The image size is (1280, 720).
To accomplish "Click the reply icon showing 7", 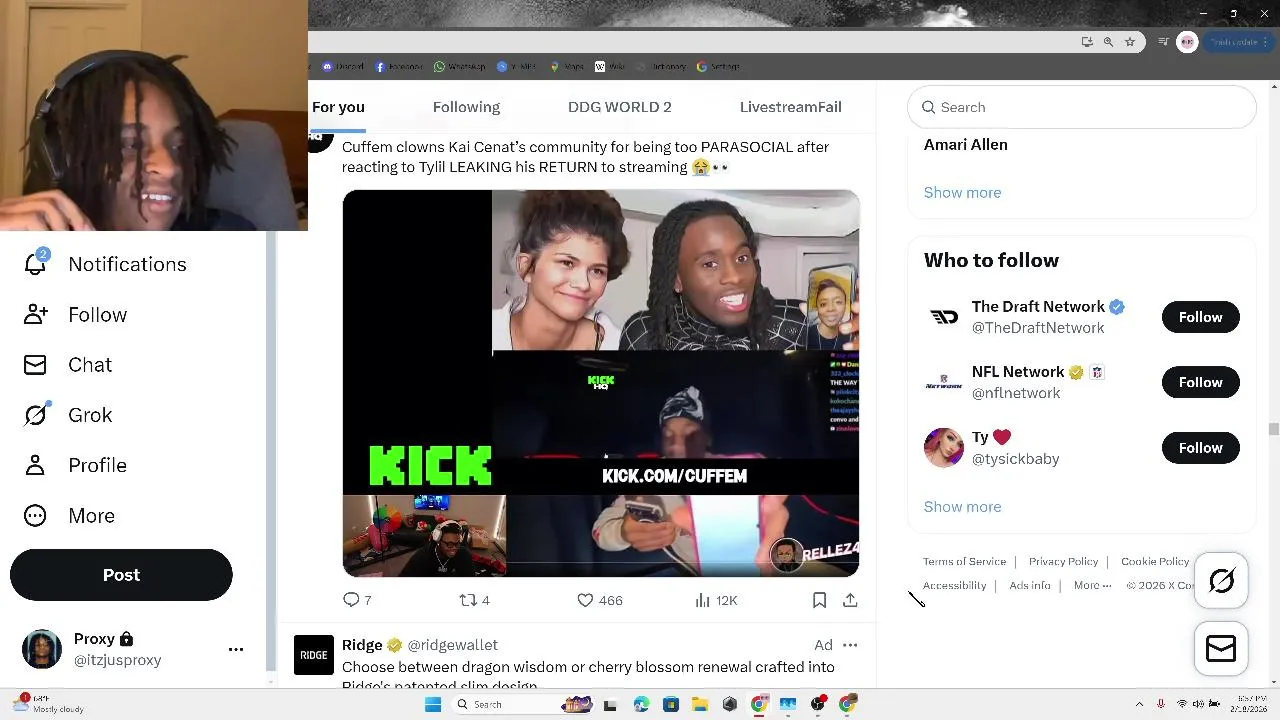I will [351, 600].
